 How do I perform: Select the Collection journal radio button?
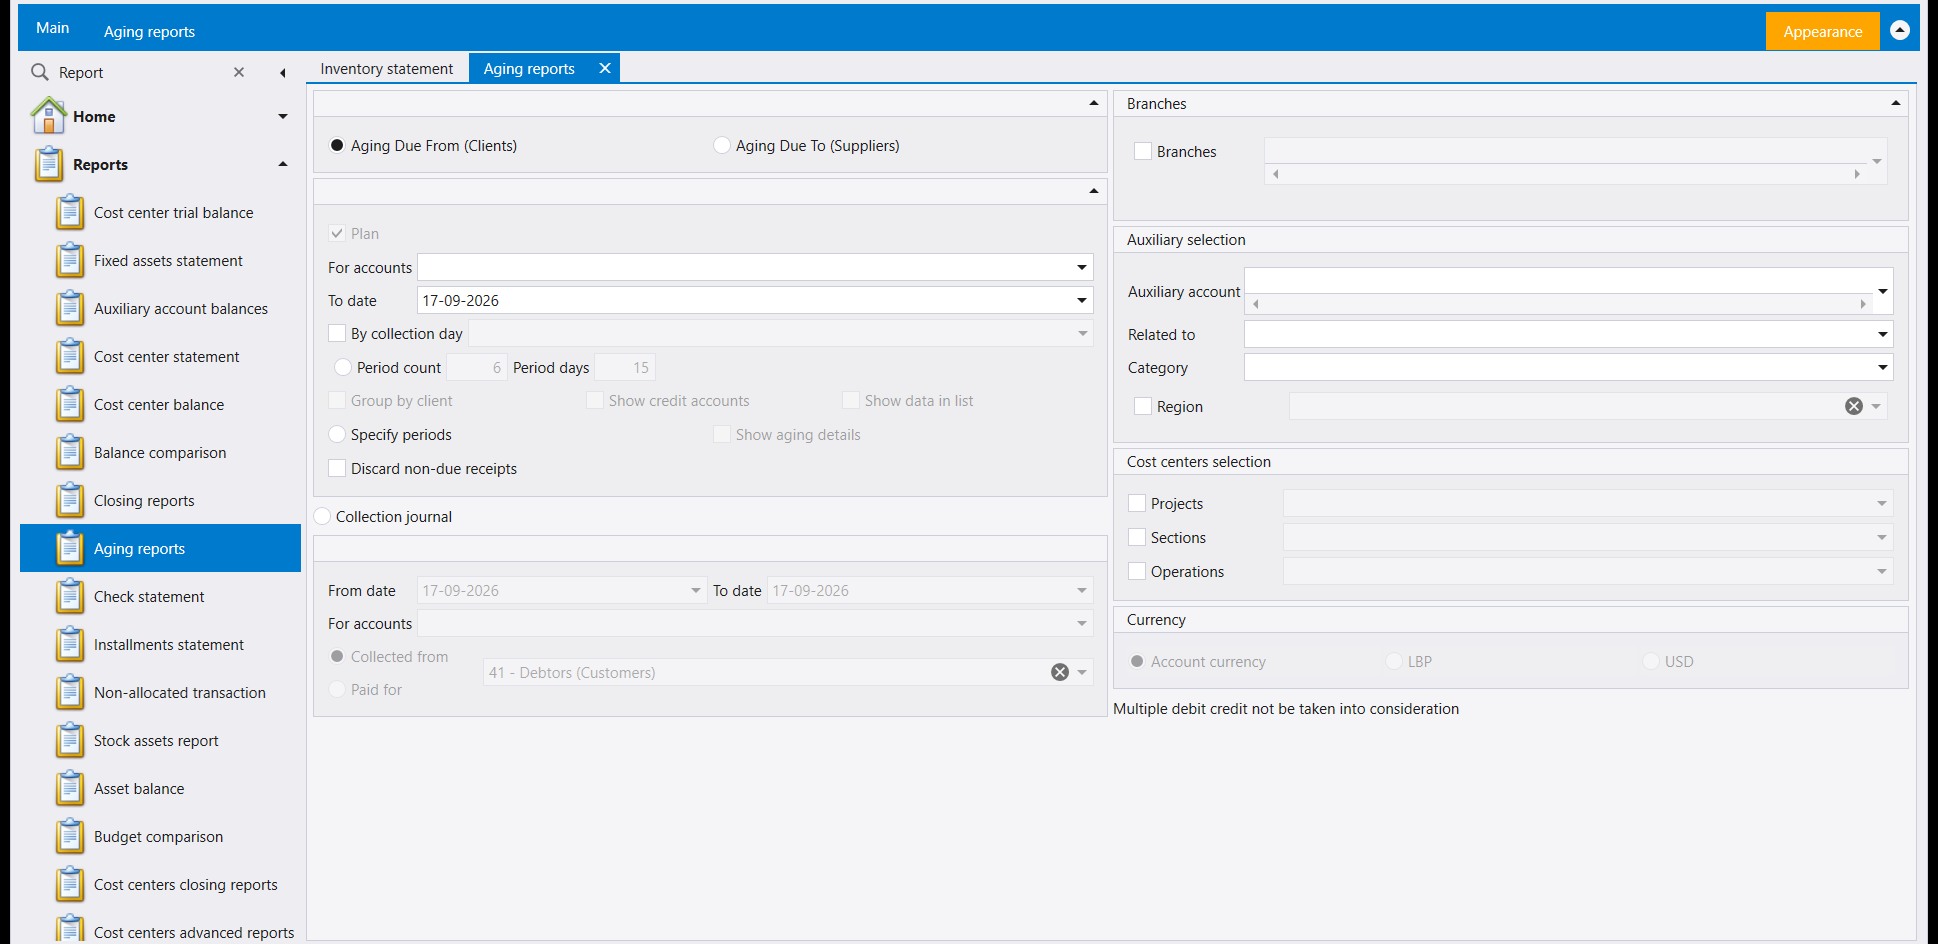click(322, 516)
